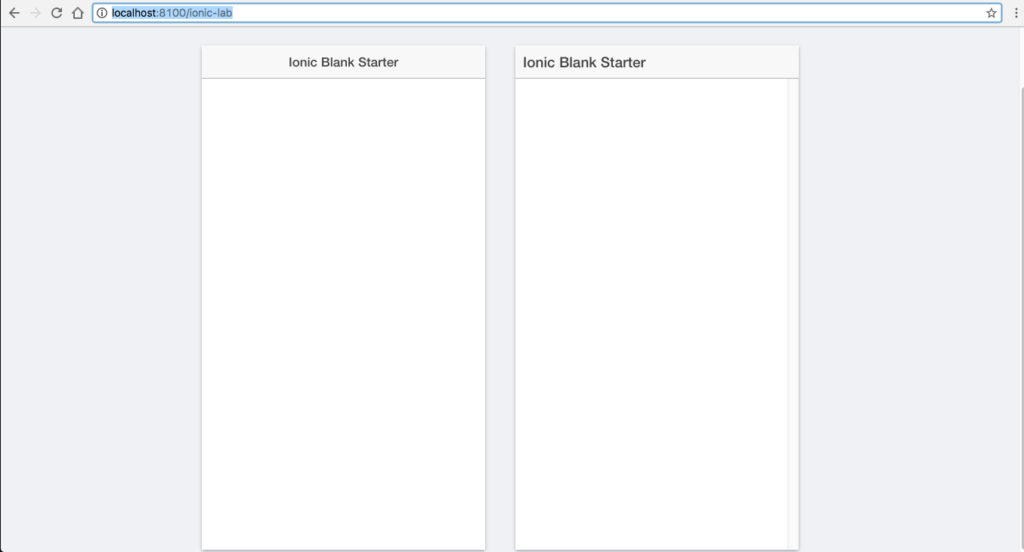This screenshot has height=552, width=1024.
Task: Bookmark this page with the star
Action: click(991, 13)
